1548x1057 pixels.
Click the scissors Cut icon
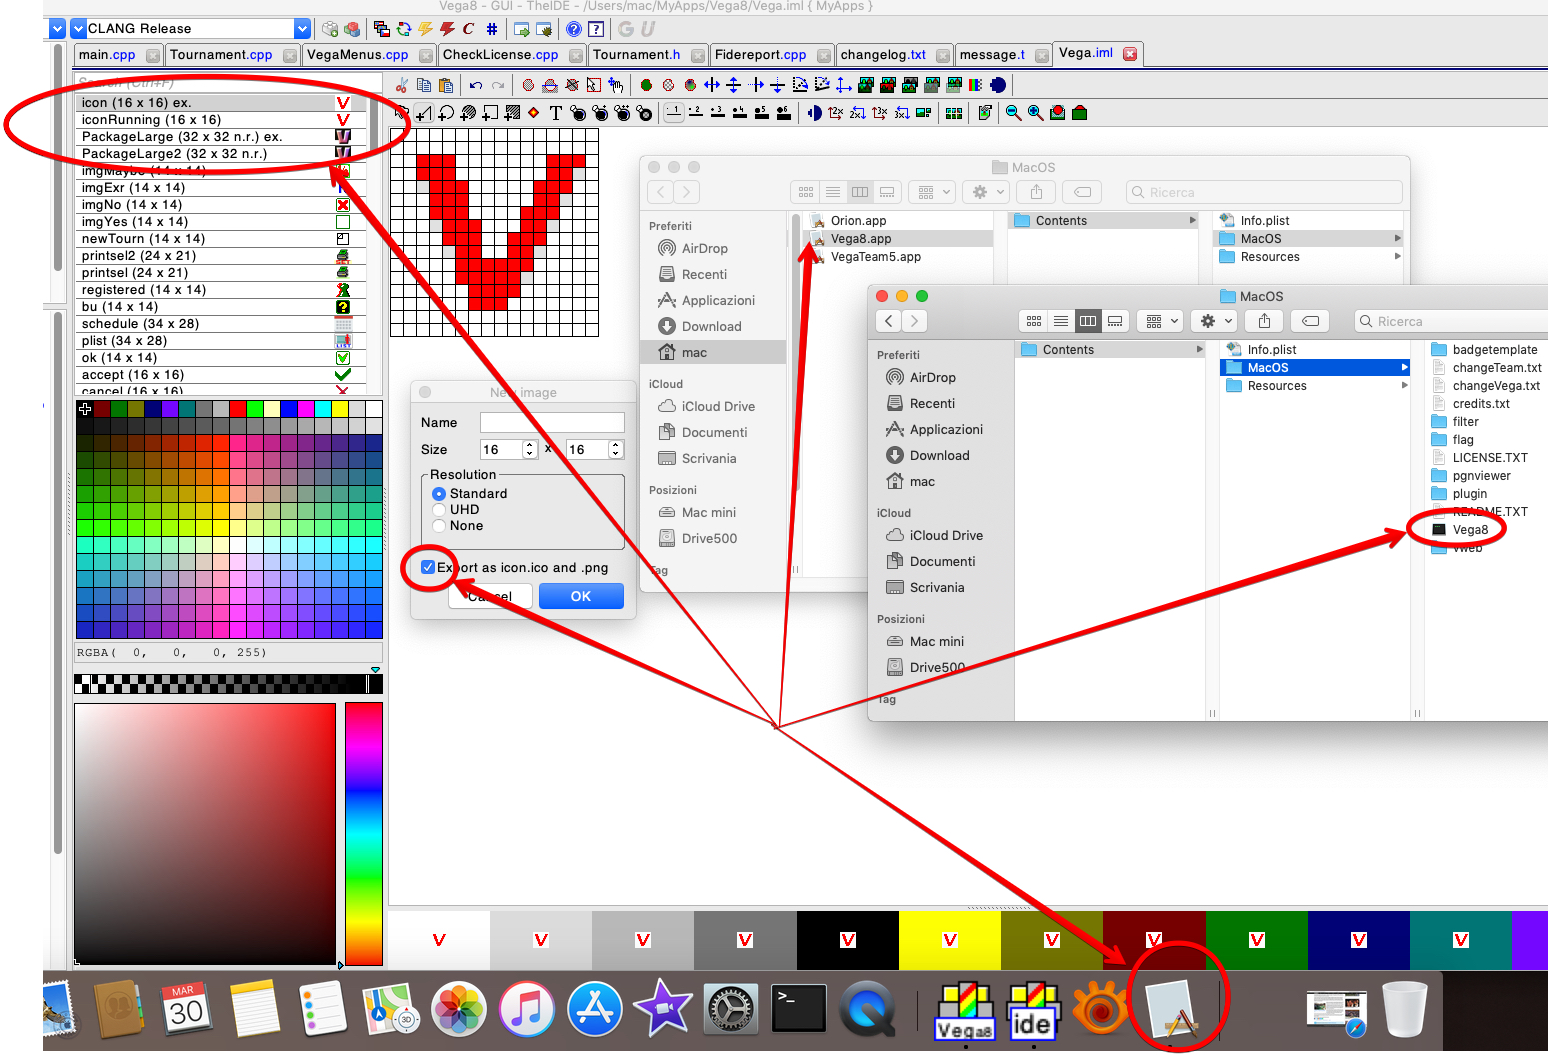tap(402, 85)
